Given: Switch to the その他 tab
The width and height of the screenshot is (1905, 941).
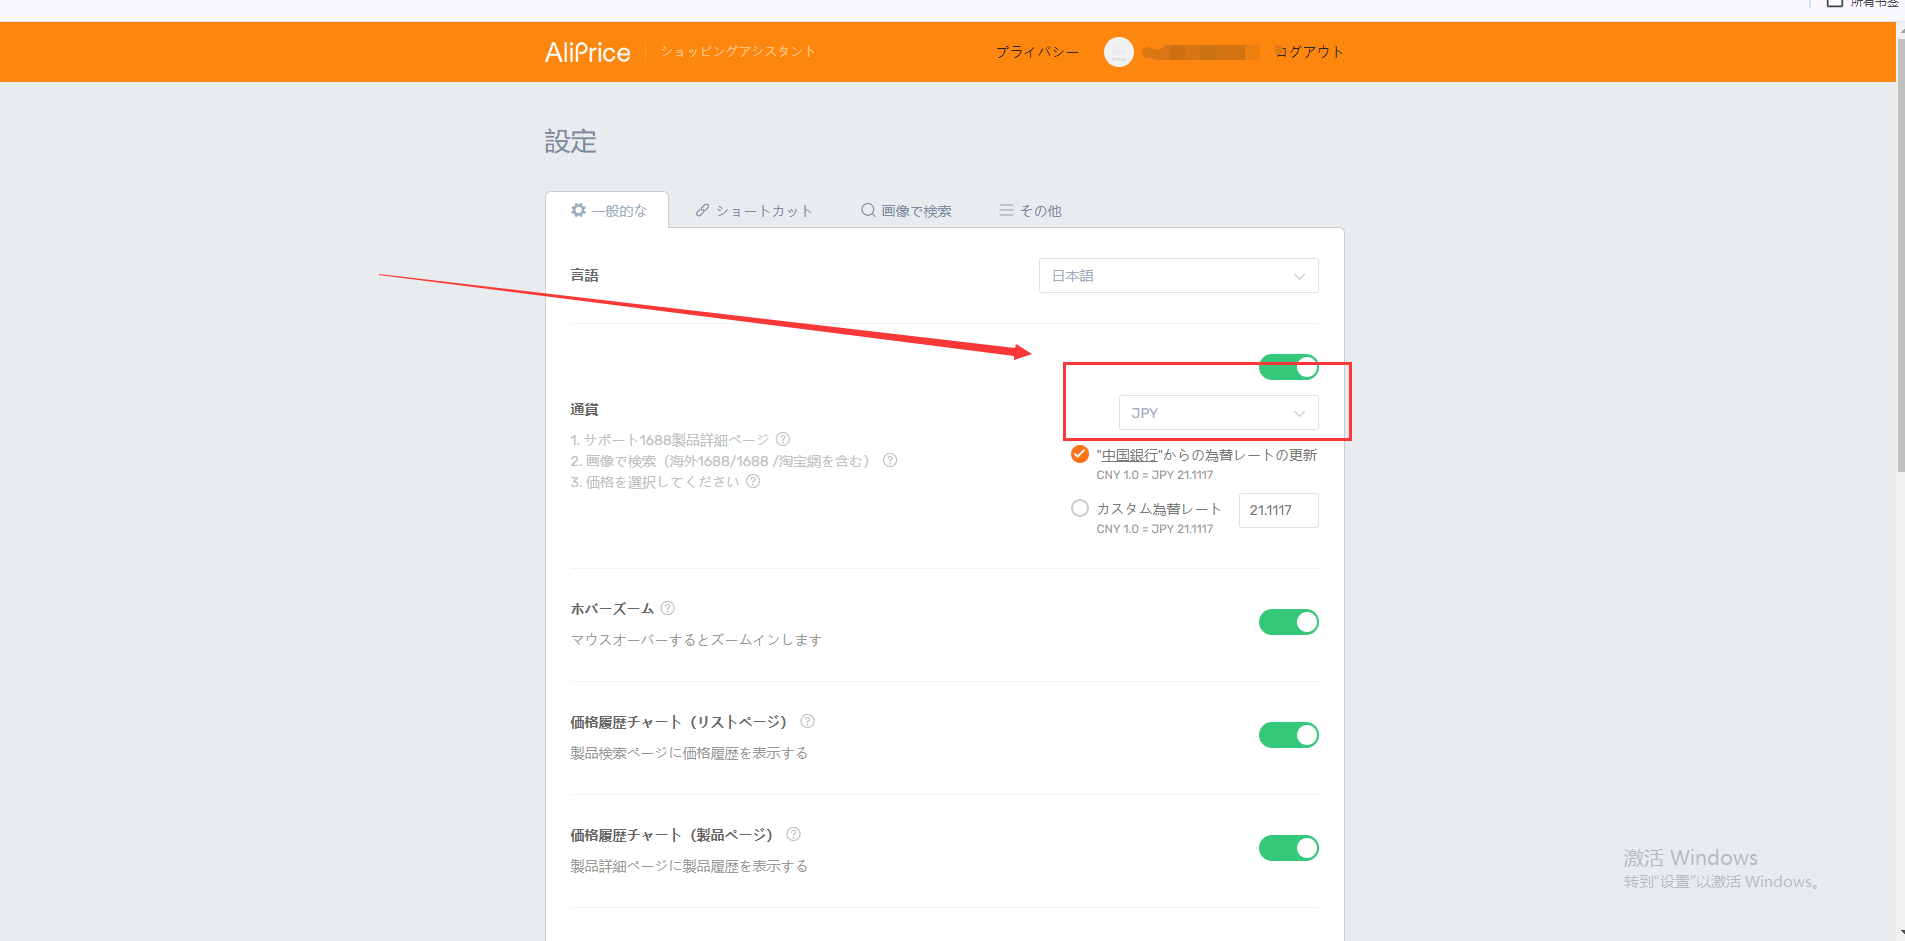Looking at the screenshot, I should coord(1030,210).
